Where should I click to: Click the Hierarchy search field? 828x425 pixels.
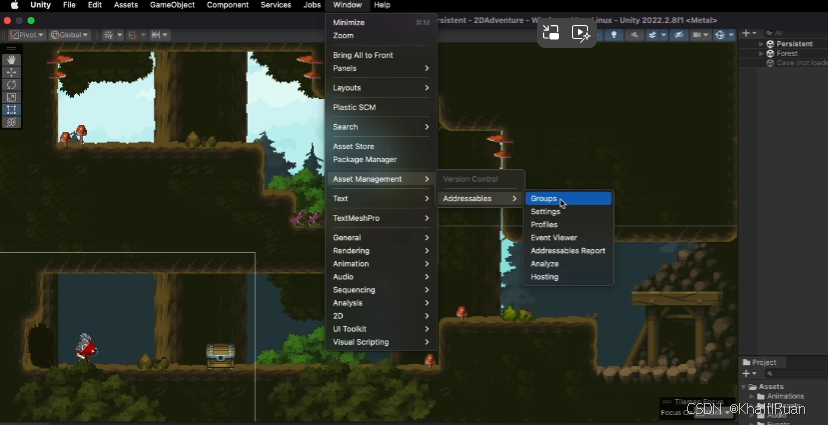(x=796, y=33)
